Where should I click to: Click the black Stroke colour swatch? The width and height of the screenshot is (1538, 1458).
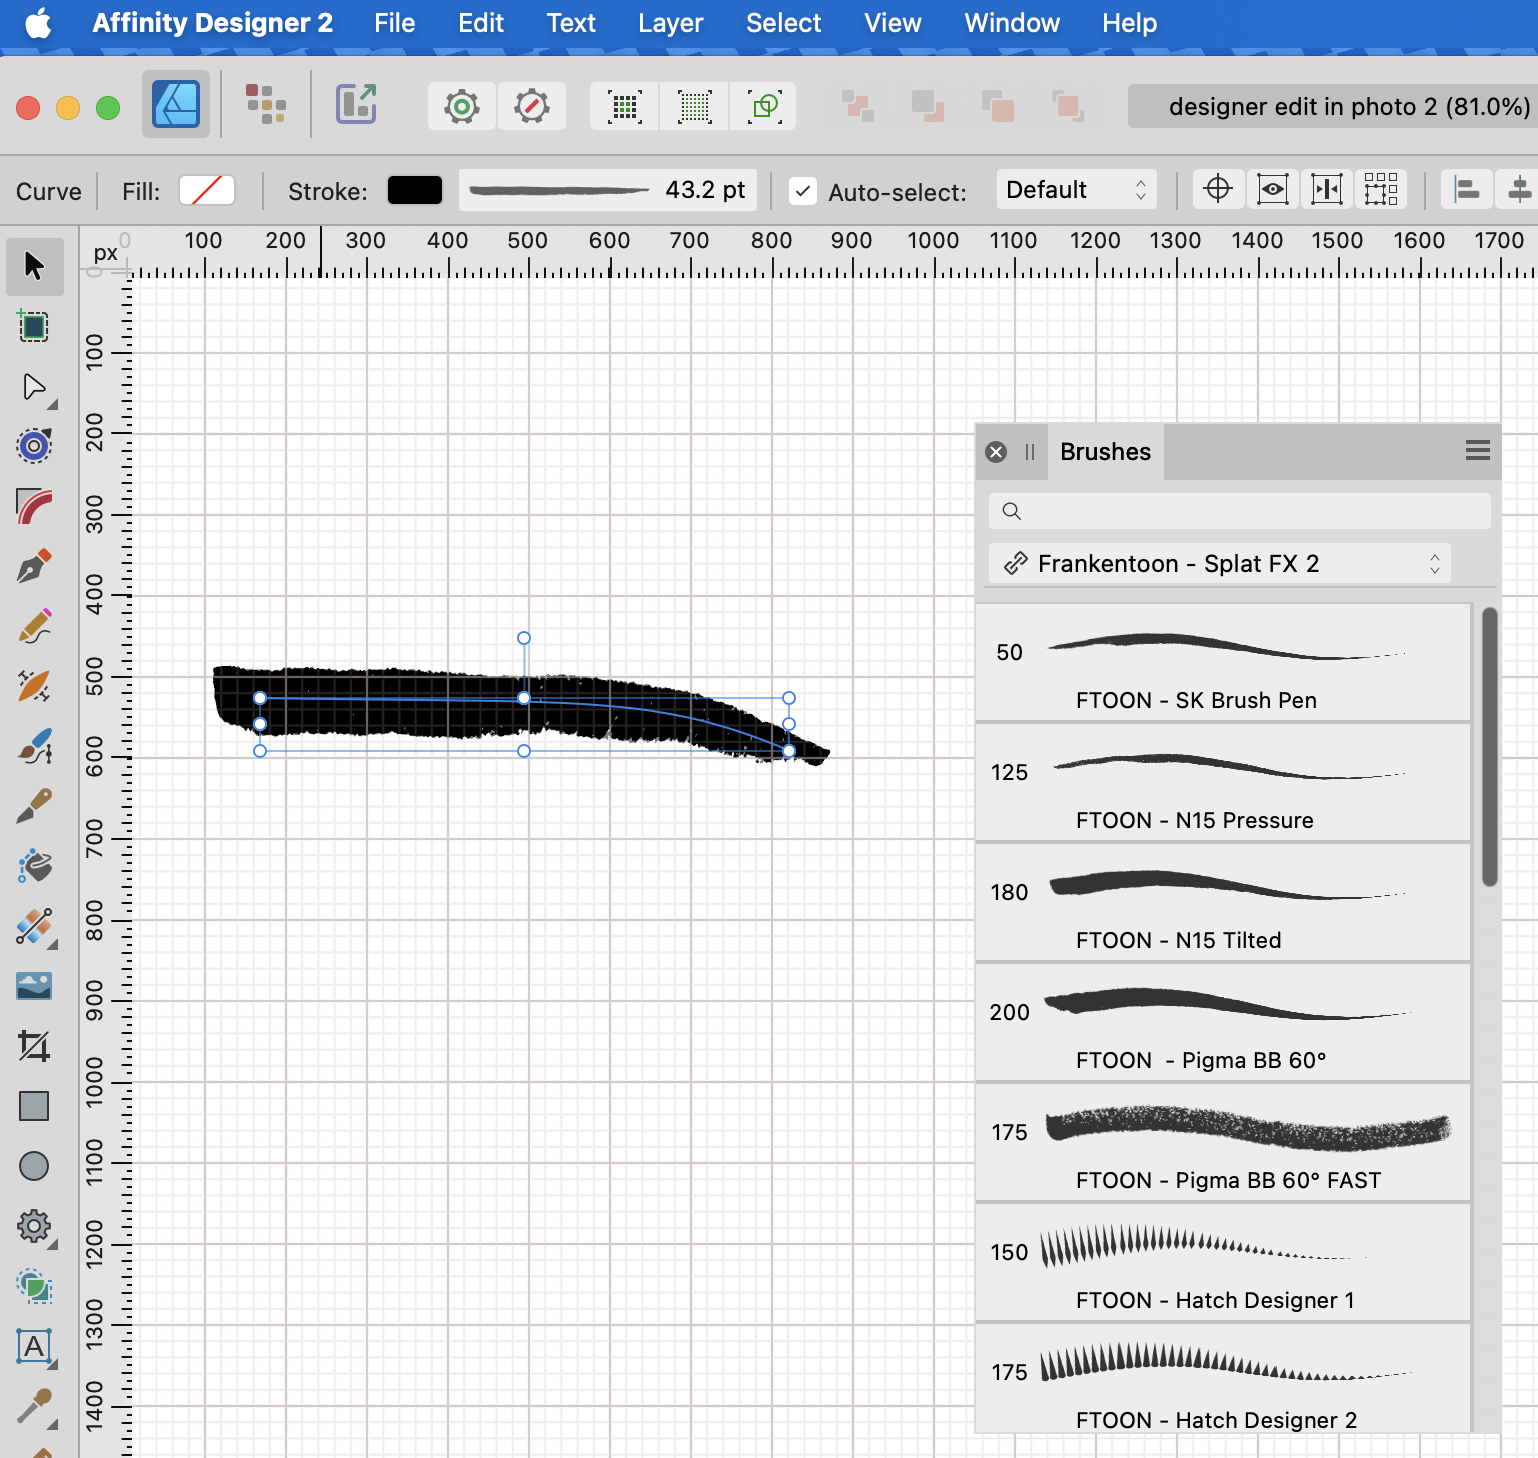click(x=415, y=190)
